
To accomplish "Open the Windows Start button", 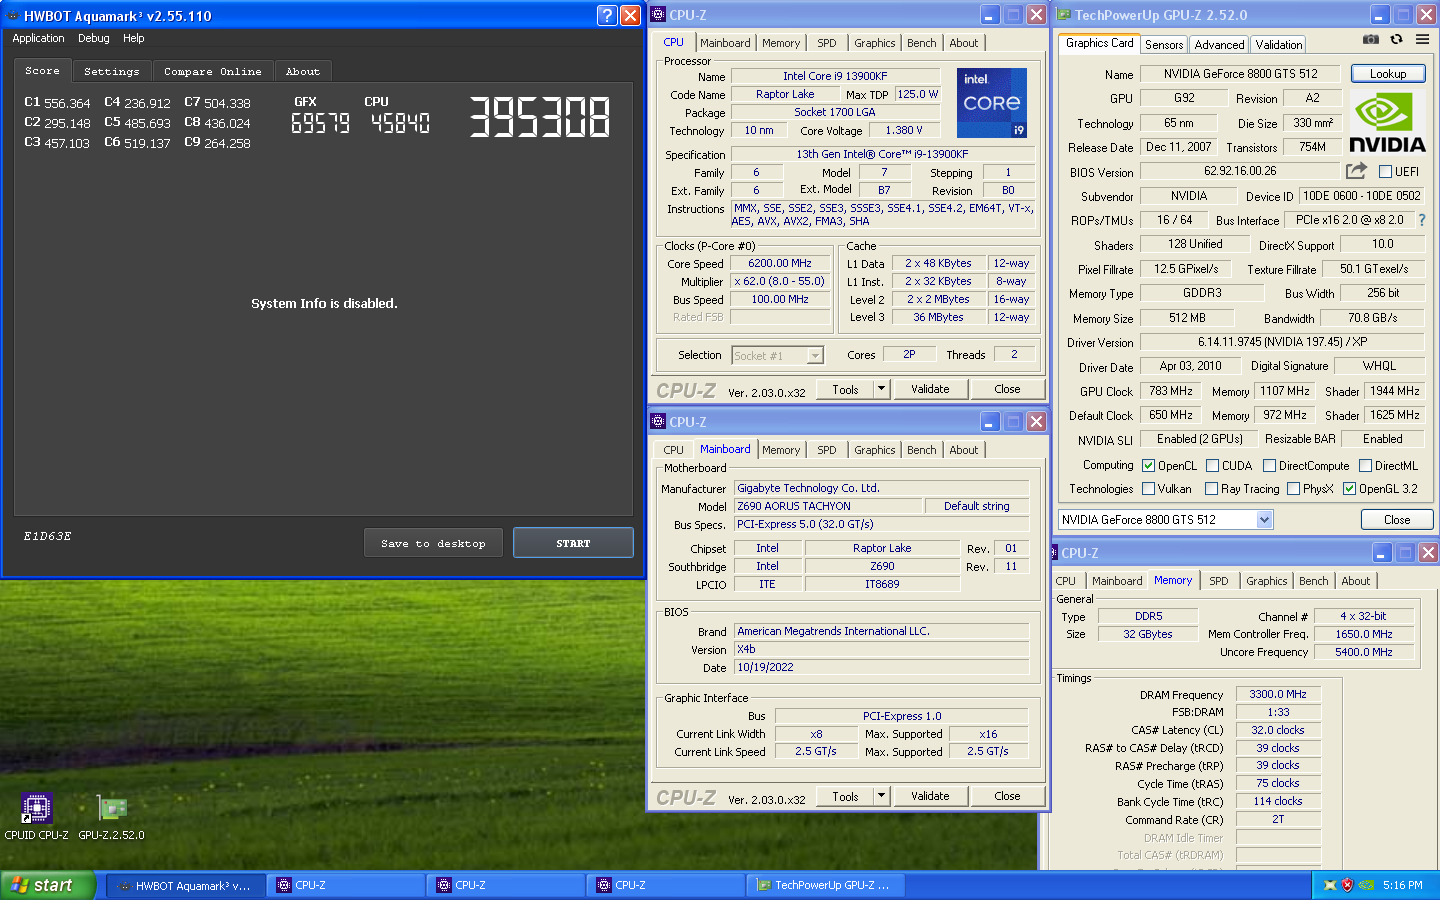I will click(x=48, y=885).
